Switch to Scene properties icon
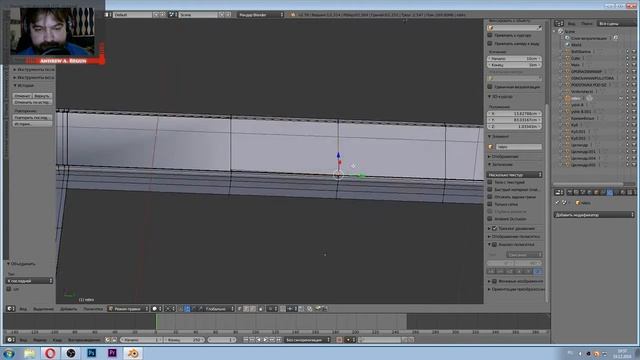This screenshot has height=360, width=640. (583, 192)
